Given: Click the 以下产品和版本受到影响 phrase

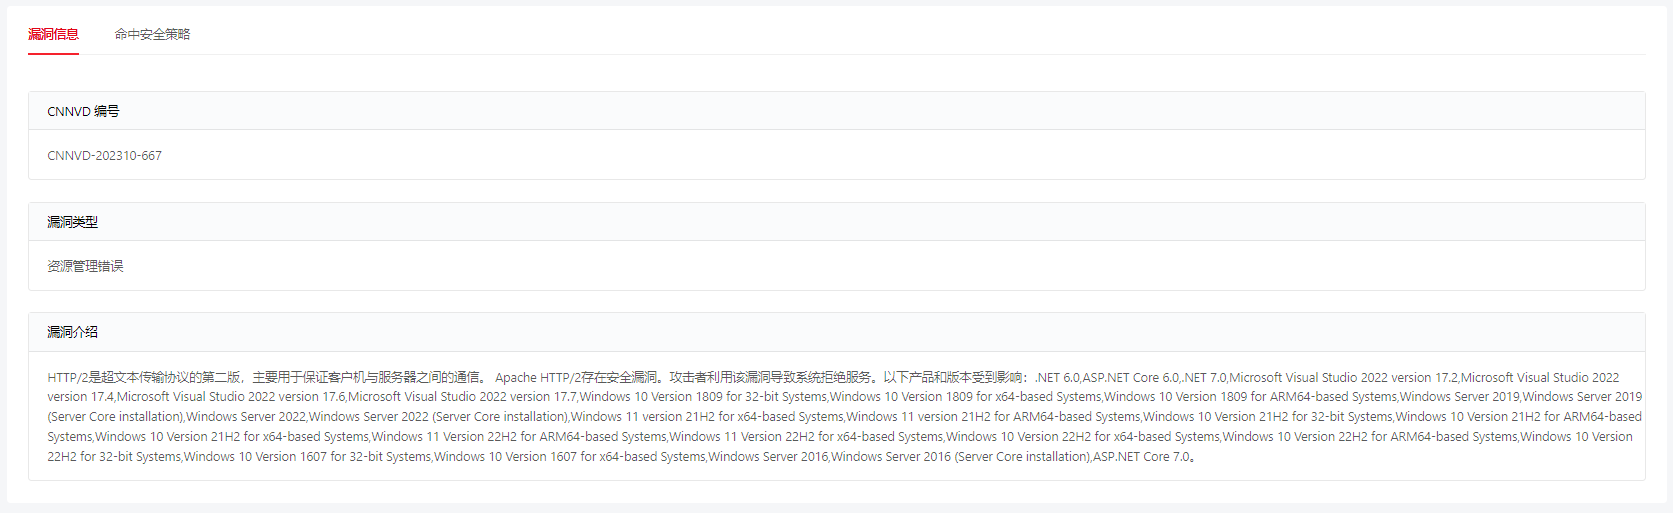Looking at the screenshot, I should coord(953,377).
